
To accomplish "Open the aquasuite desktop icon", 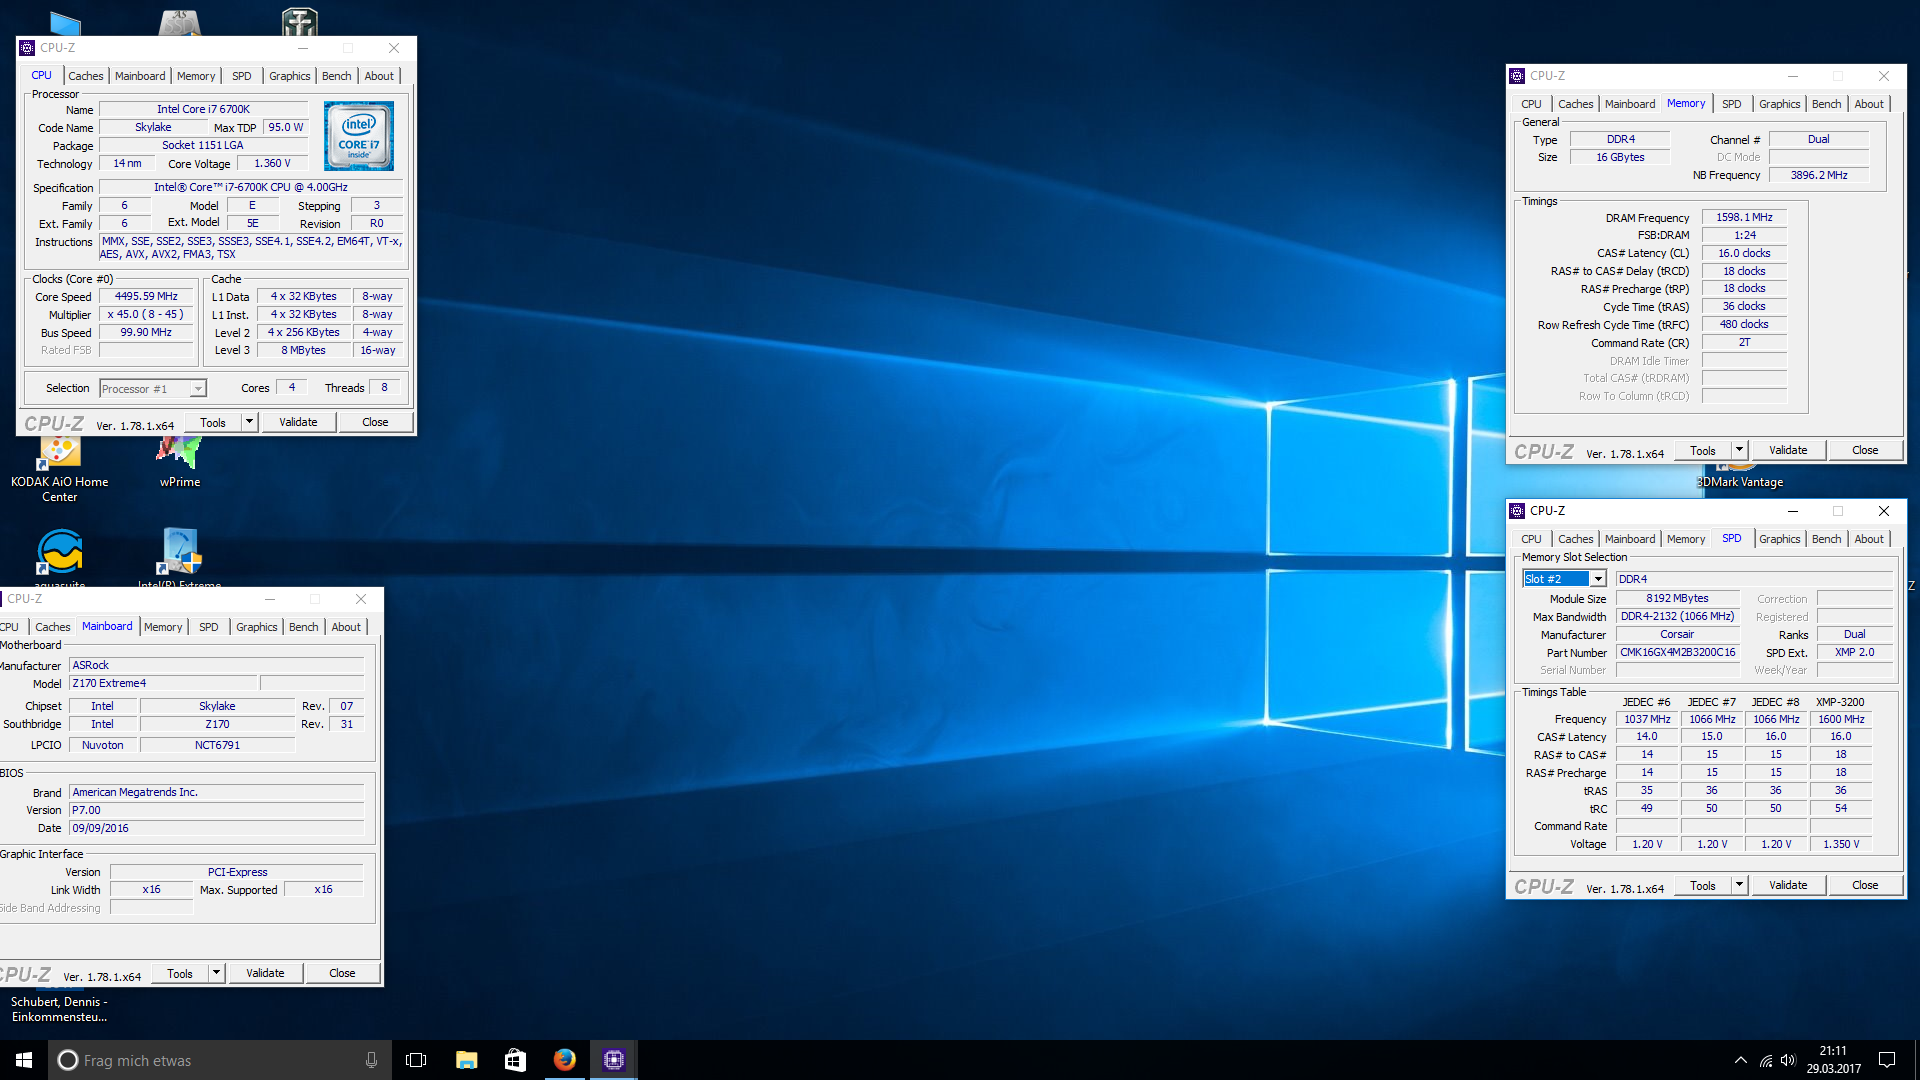I will 60,555.
